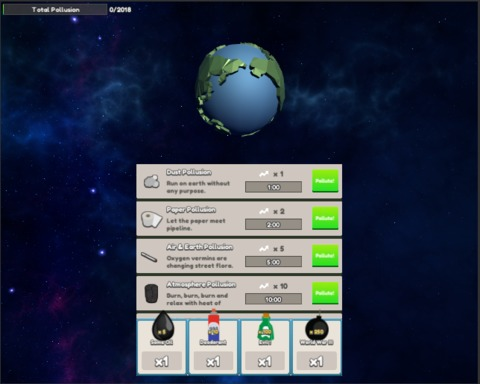Viewport: 480px width, 384px height.
Task: Activate Pollute! for Air & Earth Pollution
Action: (x=325, y=255)
